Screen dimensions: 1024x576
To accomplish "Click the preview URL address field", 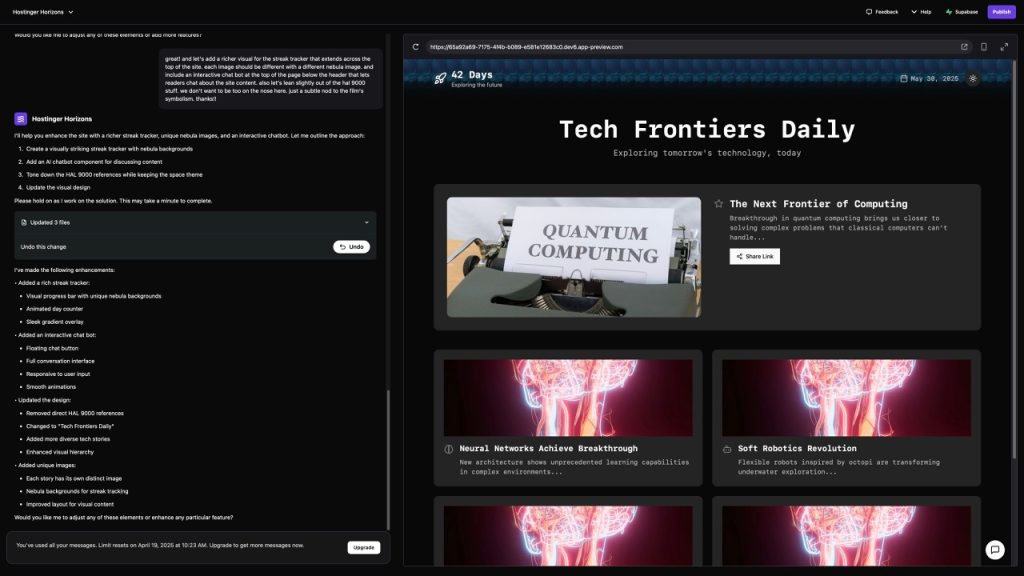I will tap(680, 47).
